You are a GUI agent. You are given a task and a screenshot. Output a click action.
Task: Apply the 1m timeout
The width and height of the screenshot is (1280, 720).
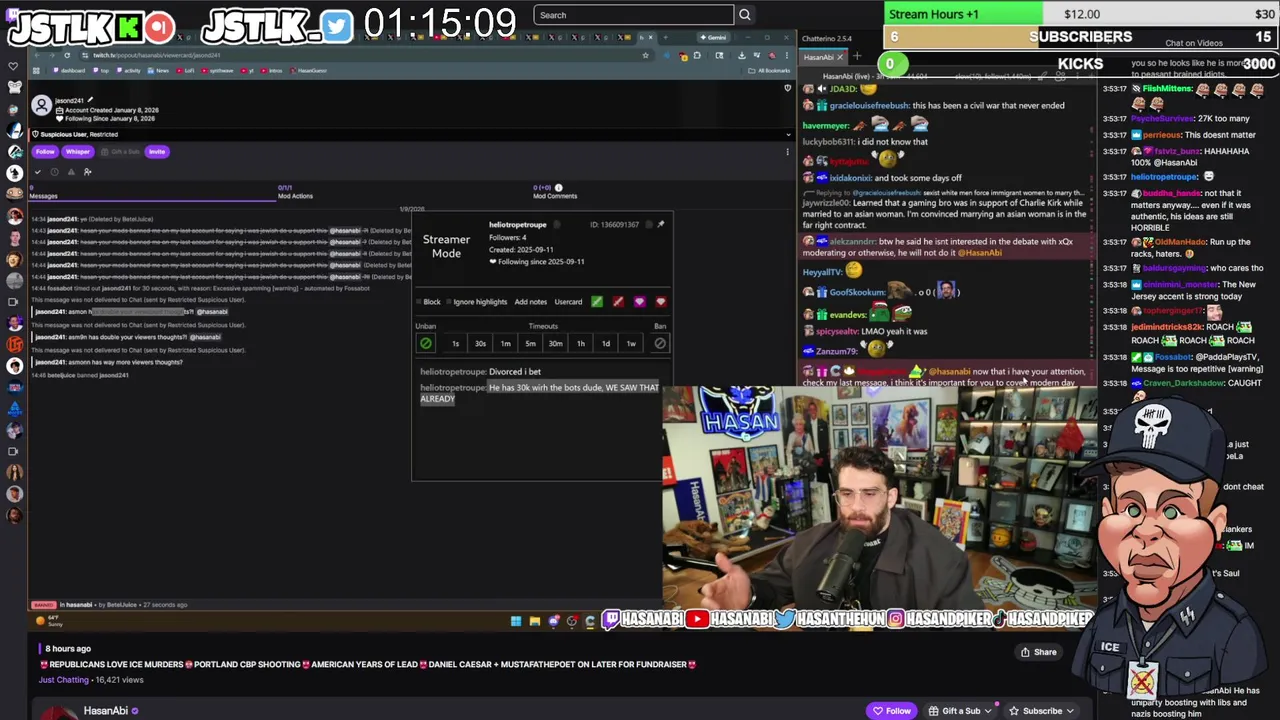point(505,343)
